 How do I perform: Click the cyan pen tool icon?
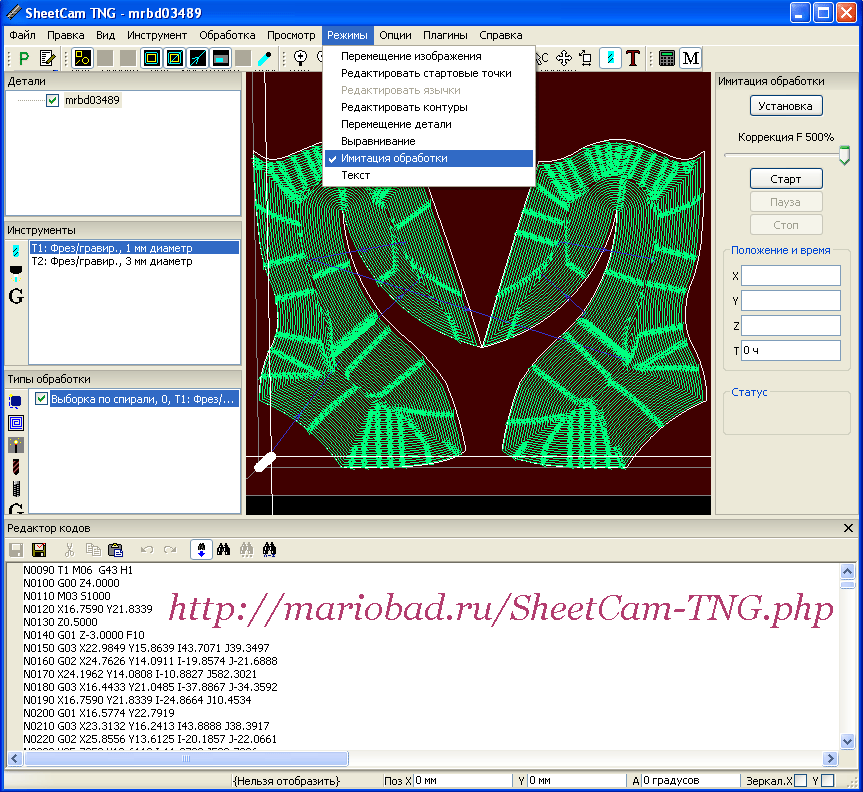(x=265, y=58)
